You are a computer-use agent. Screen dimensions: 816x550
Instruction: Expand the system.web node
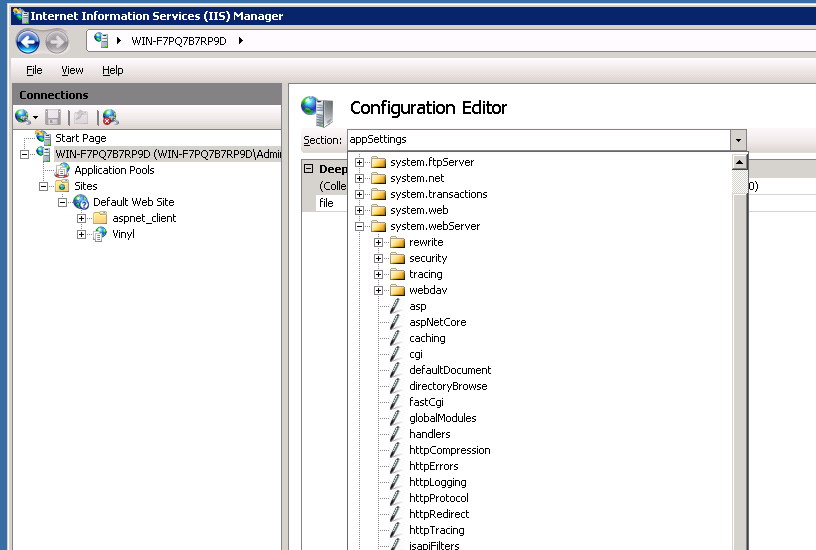tap(360, 210)
